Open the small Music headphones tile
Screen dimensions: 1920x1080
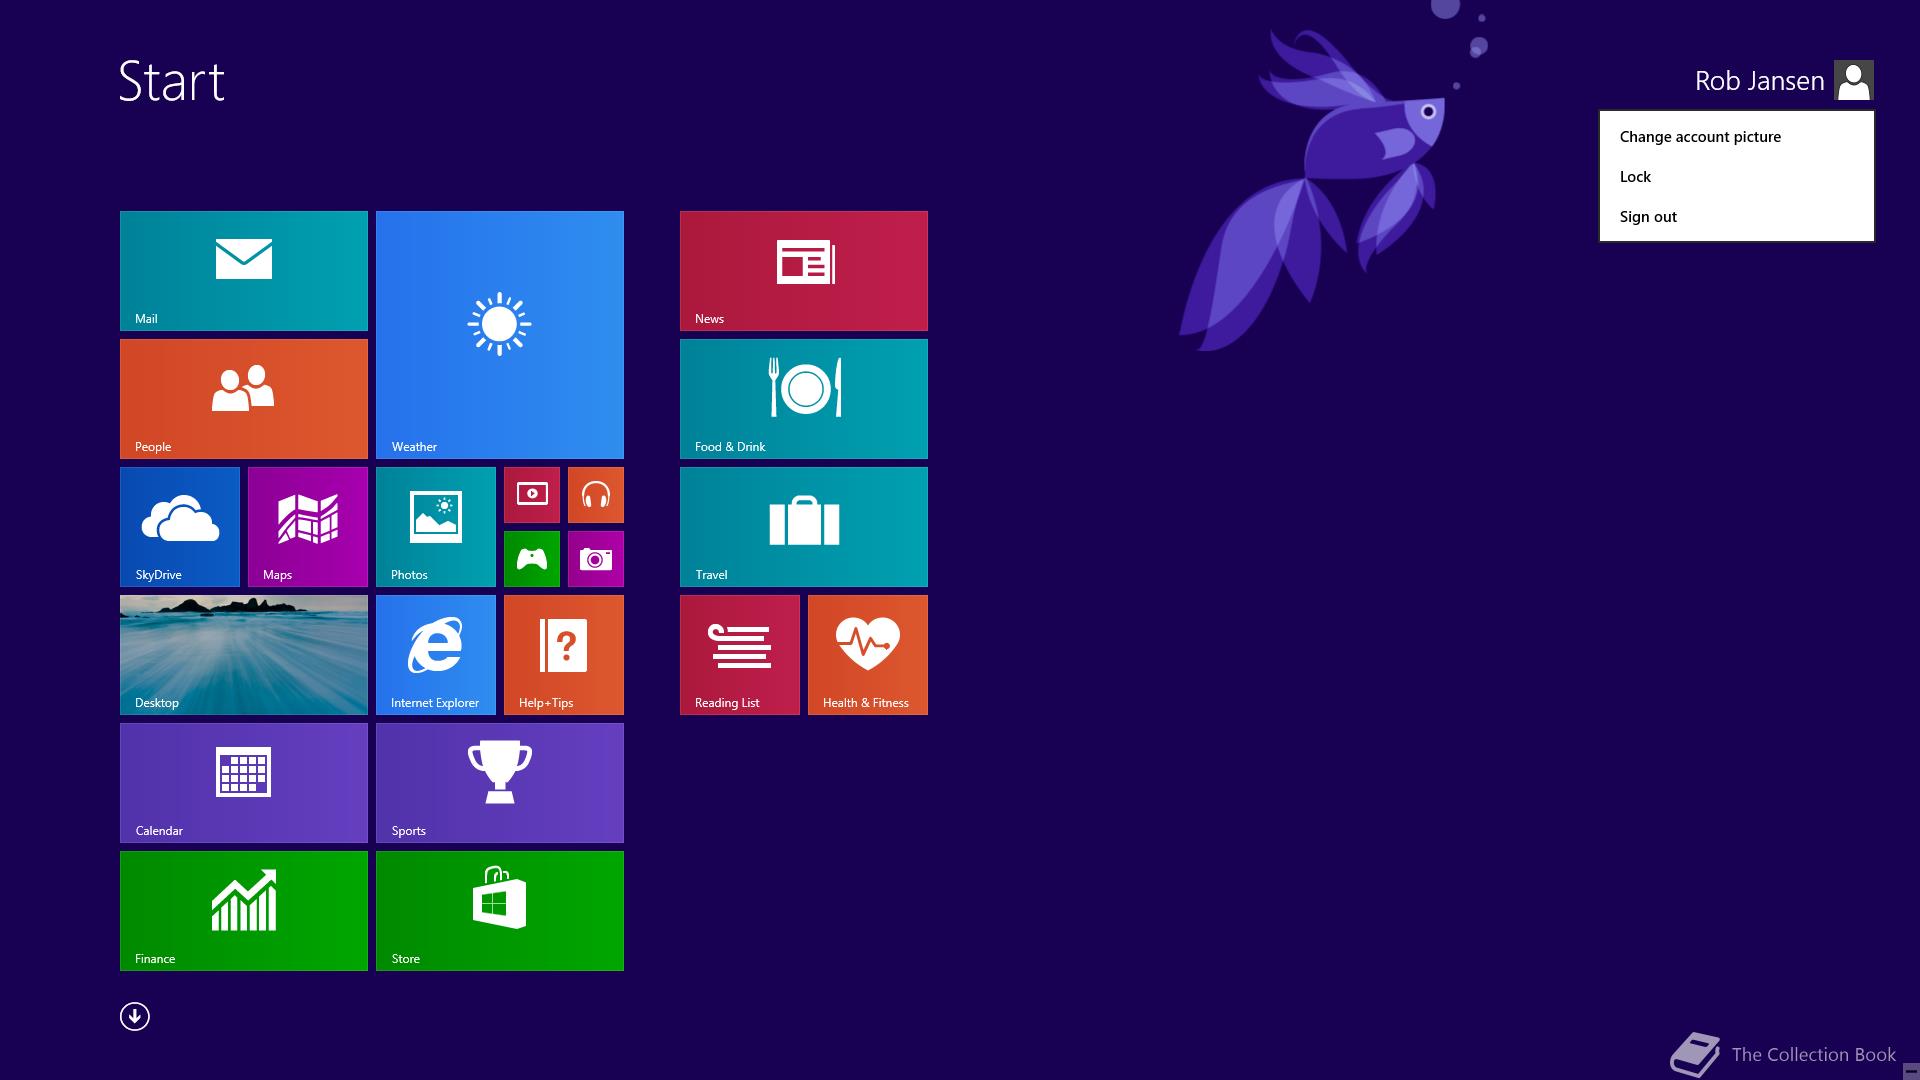(x=595, y=494)
